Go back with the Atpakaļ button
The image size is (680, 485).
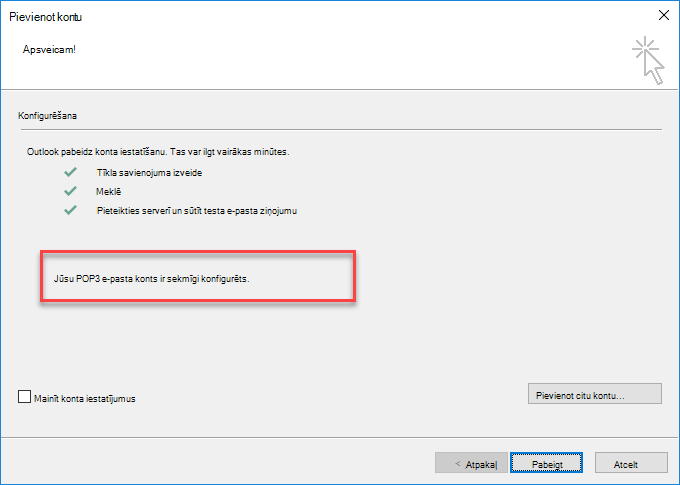(x=471, y=463)
